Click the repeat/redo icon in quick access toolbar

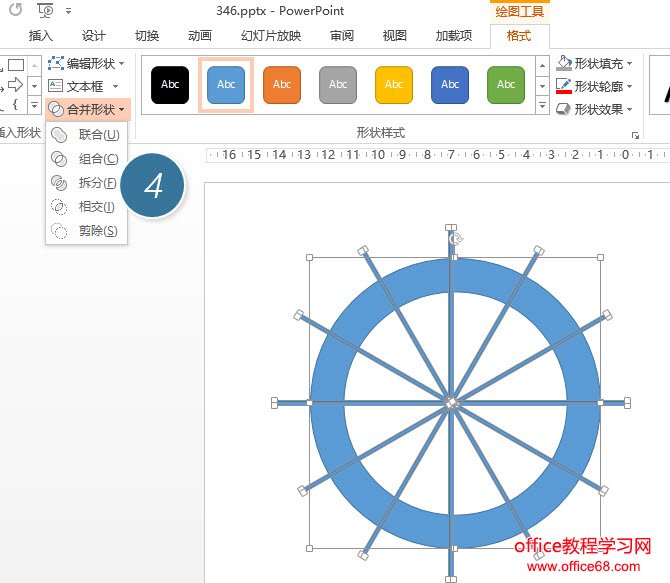pyautogui.click(x=16, y=10)
